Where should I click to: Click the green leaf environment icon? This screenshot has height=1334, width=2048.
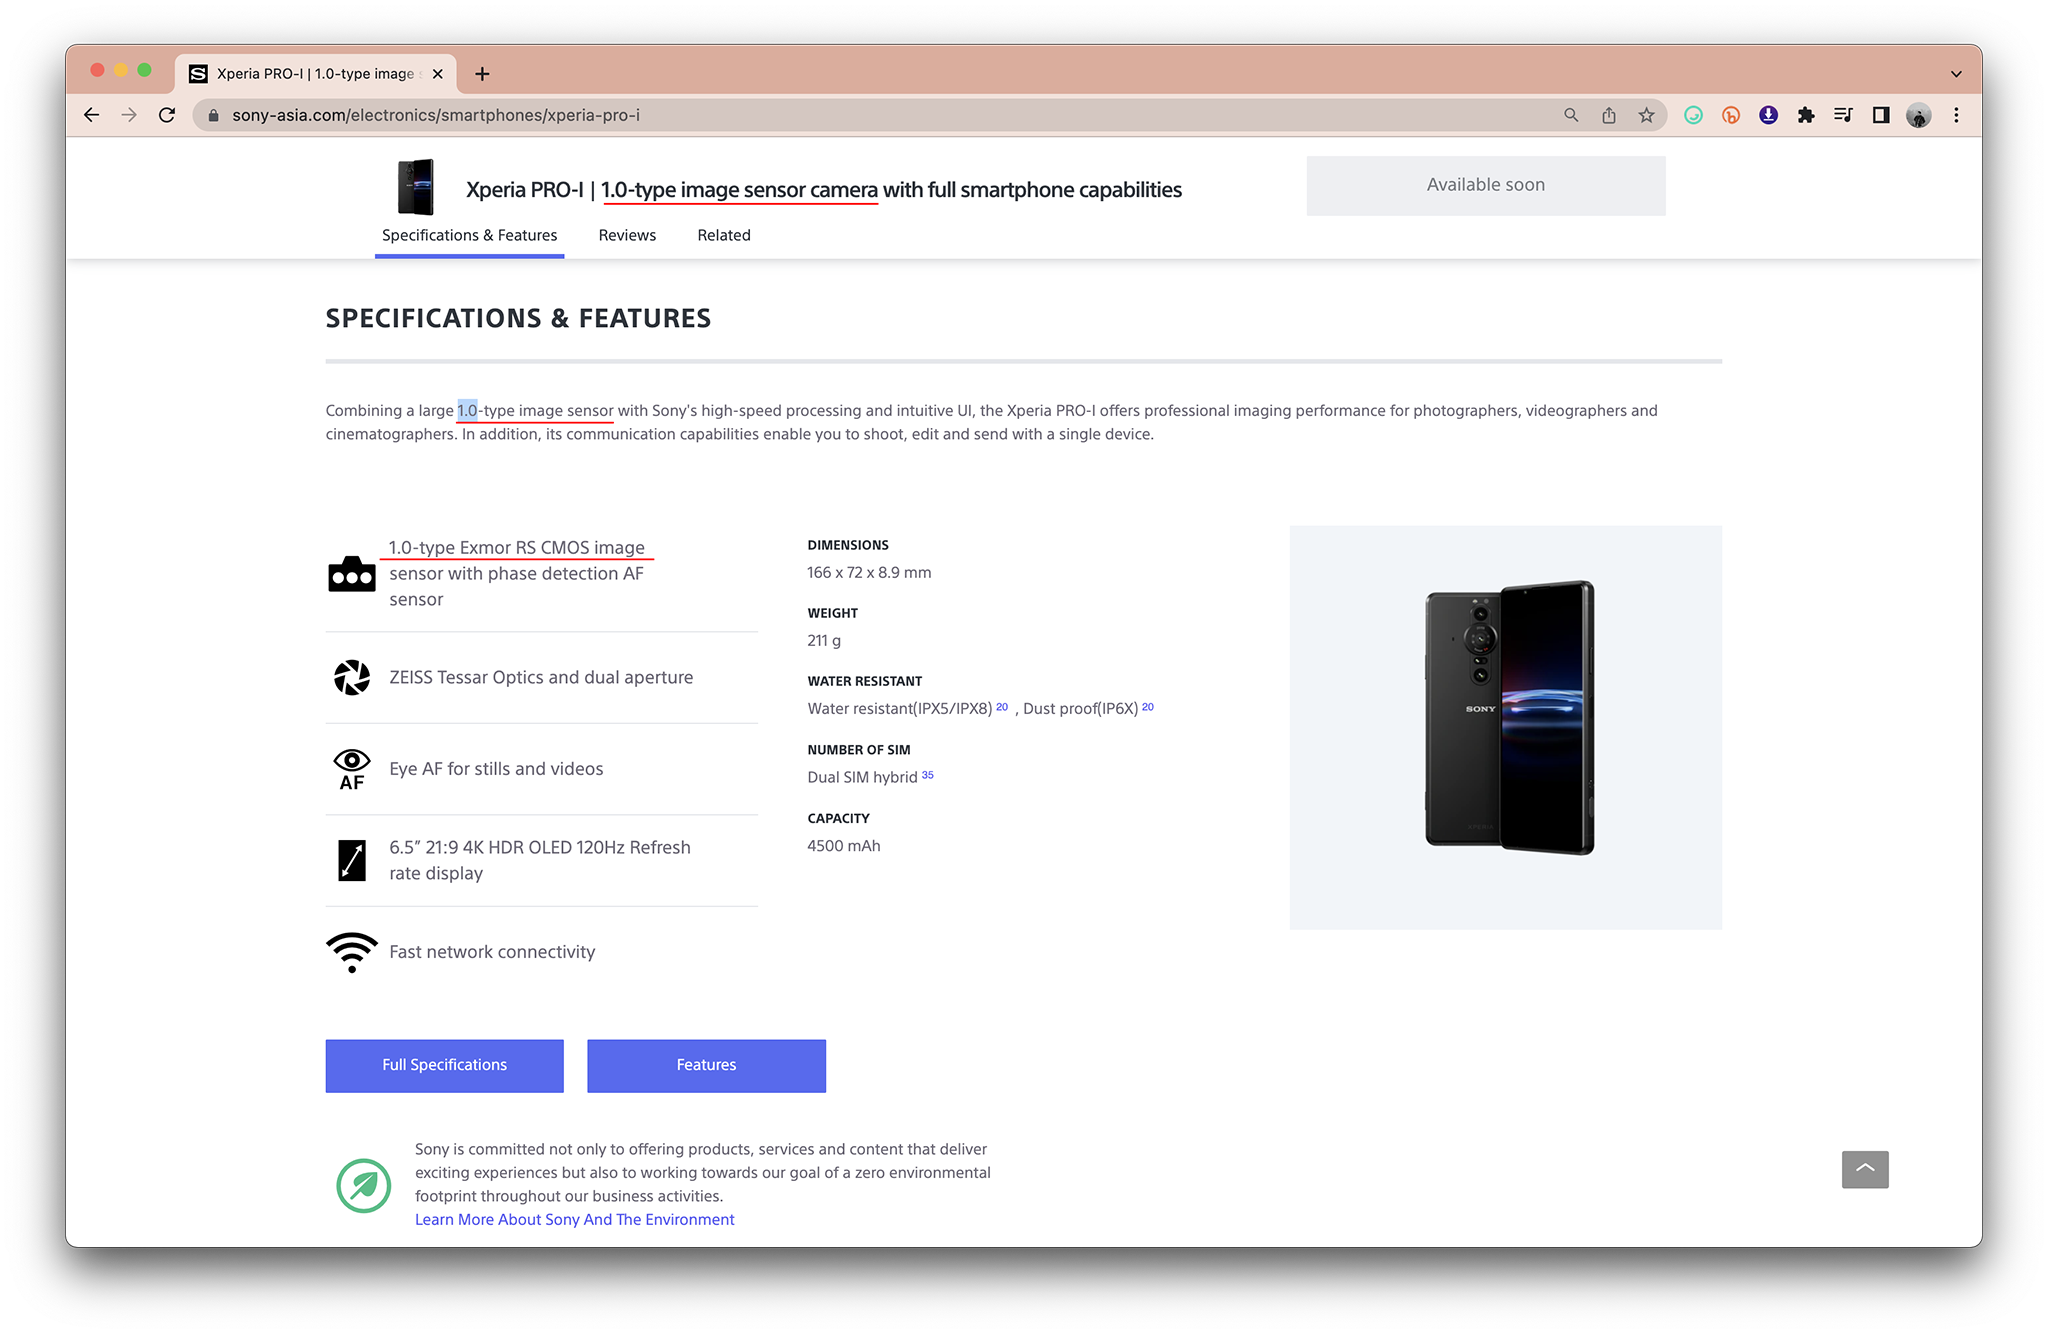[363, 1185]
